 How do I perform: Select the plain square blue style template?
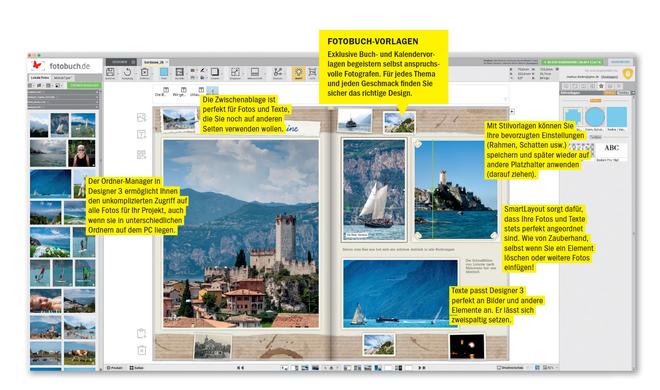[617, 117]
